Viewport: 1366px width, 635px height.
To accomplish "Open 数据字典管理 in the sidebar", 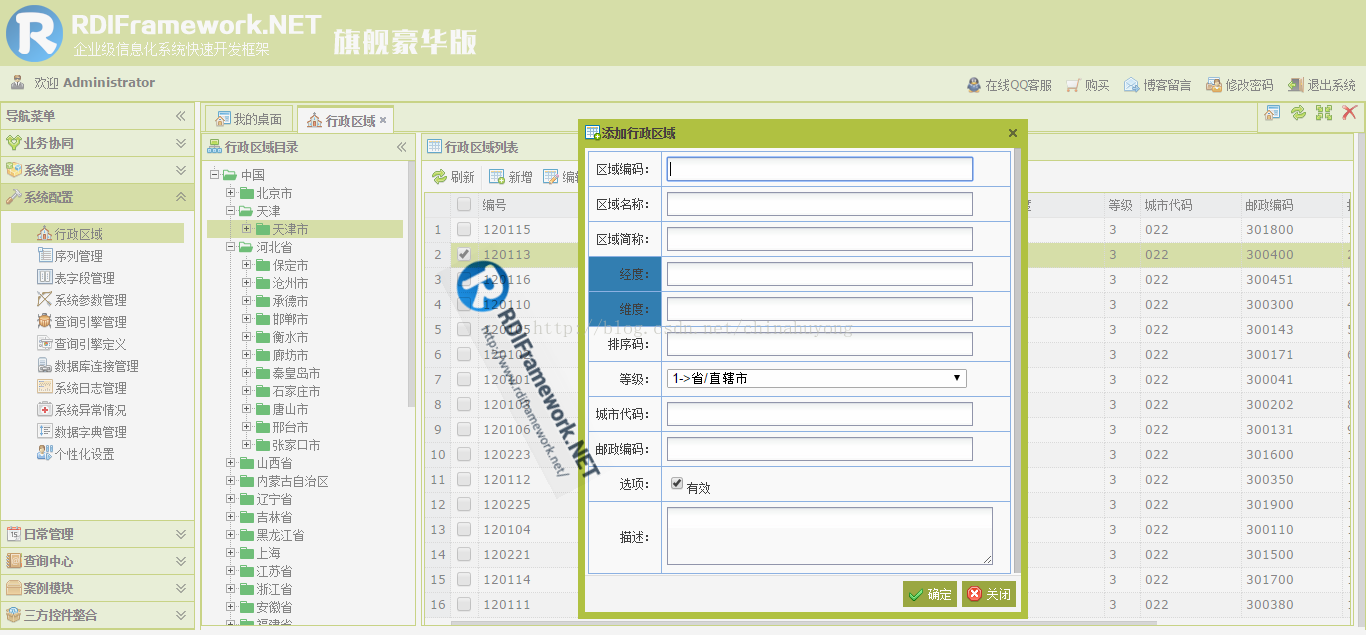I will [x=82, y=432].
